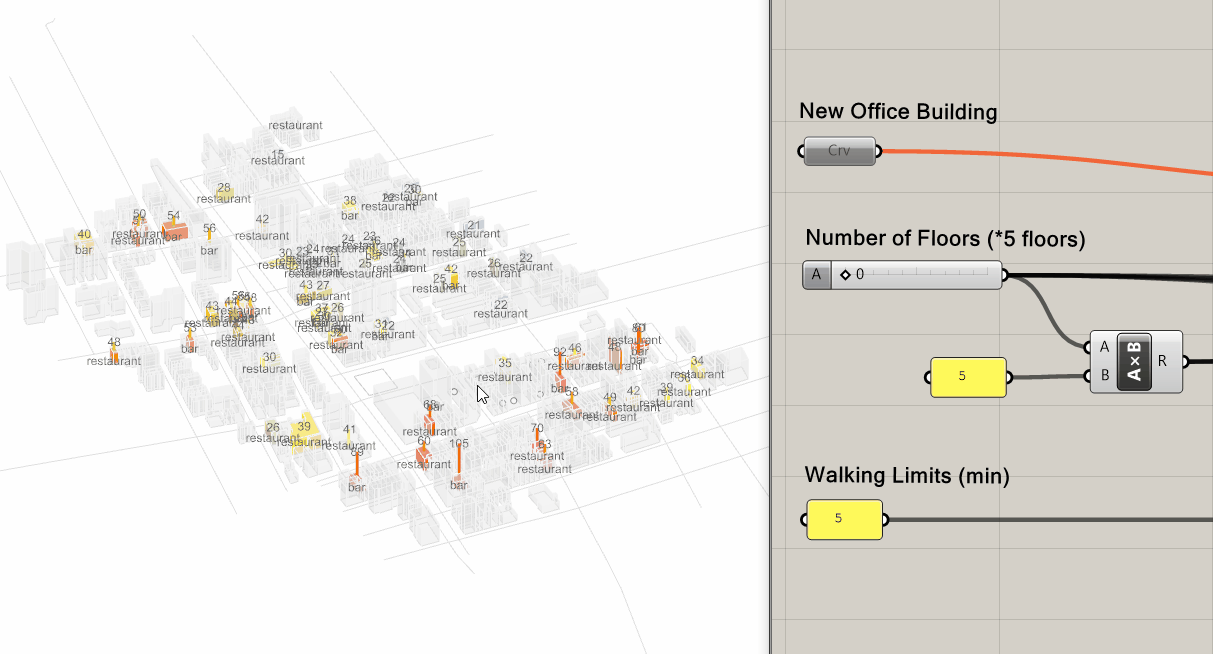
Task: Click the diamond handle of the floors slider
Action: click(x=845, y=275)
